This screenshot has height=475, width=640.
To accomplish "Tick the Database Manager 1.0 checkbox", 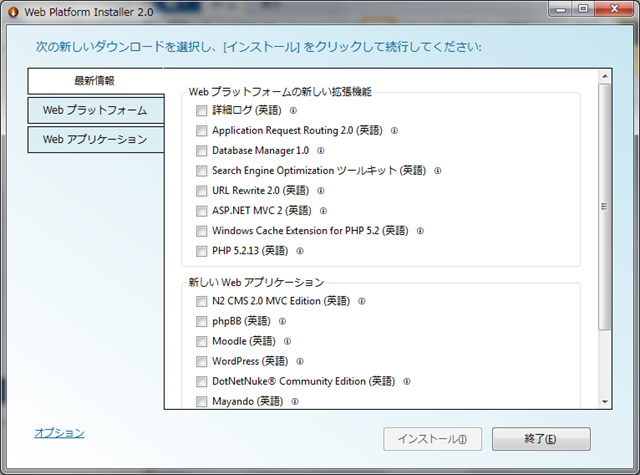I will 202,151.
